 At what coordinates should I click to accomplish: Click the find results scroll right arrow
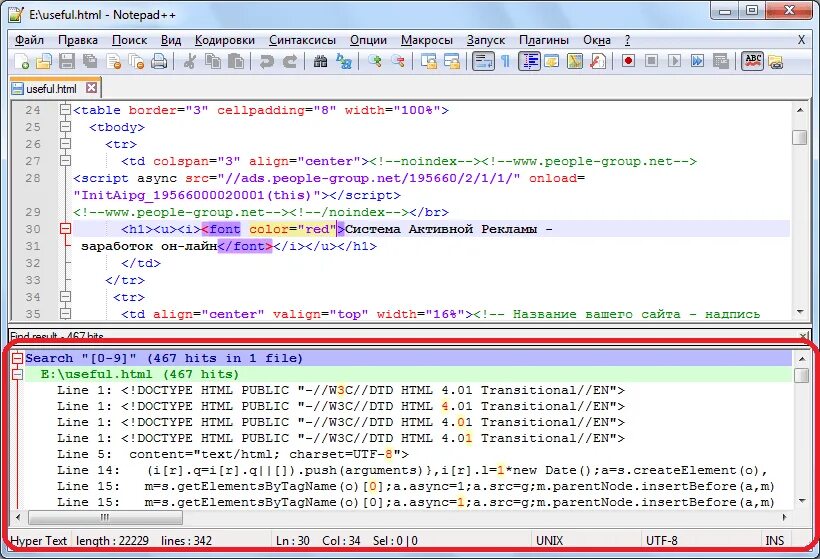point(784,518)
